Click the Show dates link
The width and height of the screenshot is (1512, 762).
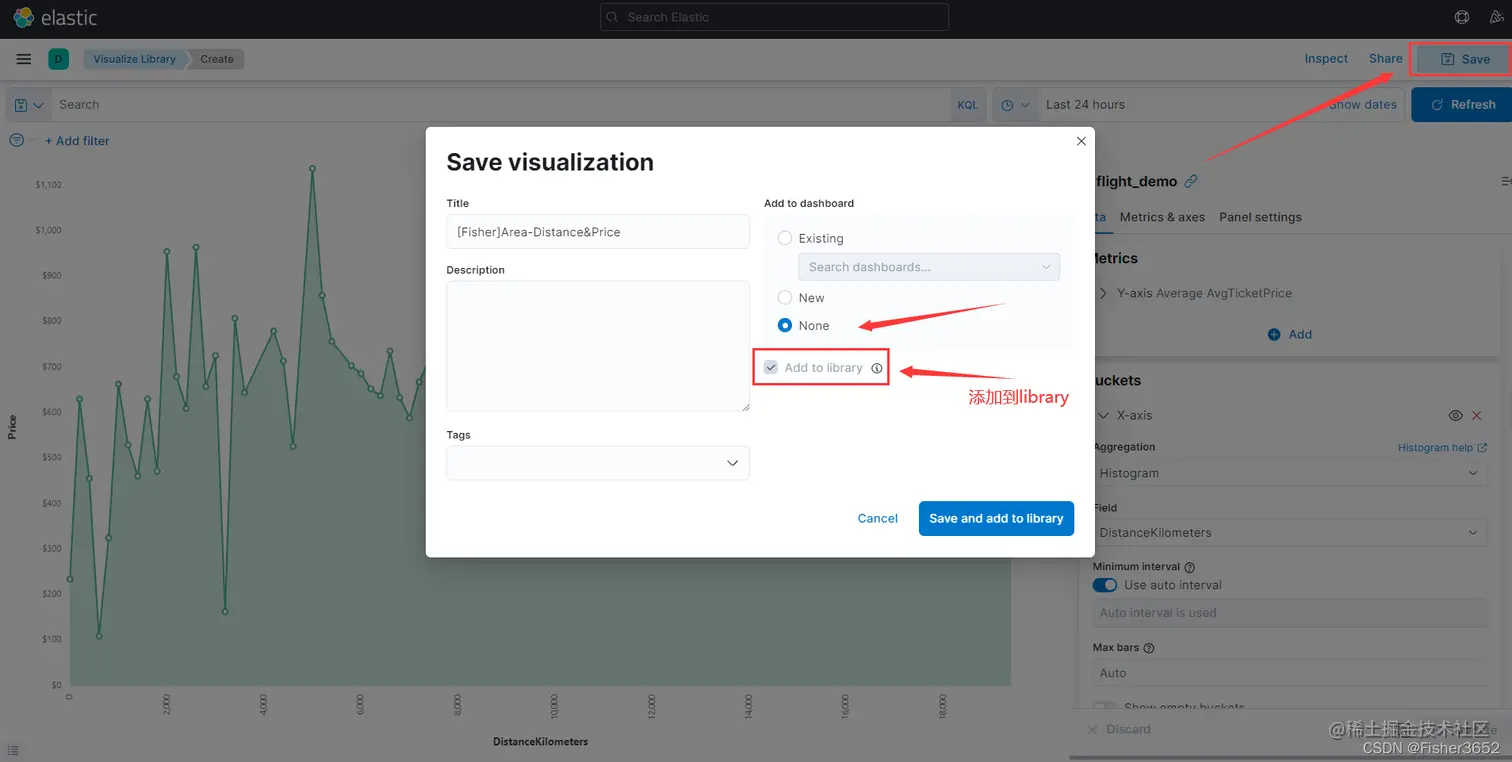pyautogui.click(x=1363, y=104)
